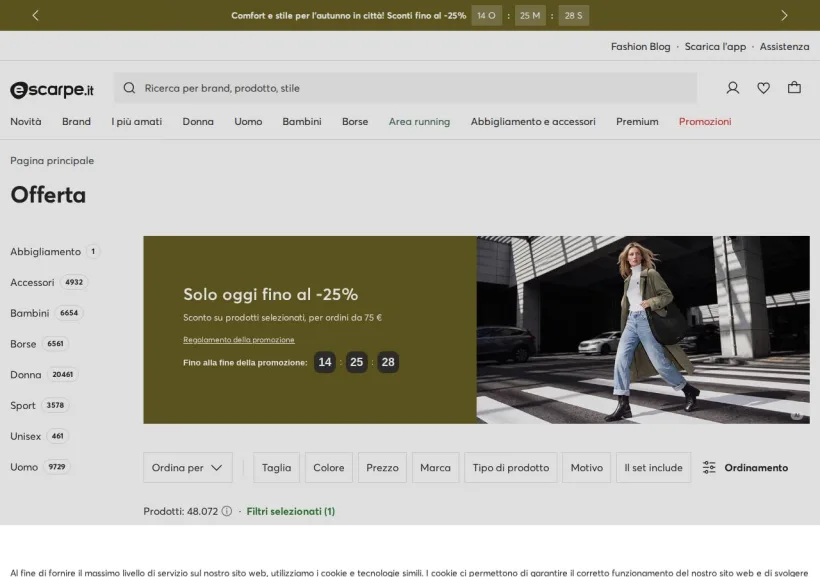Click the promo model photo banner
This screenshot has height=577, width=820.
coord(643,330)
